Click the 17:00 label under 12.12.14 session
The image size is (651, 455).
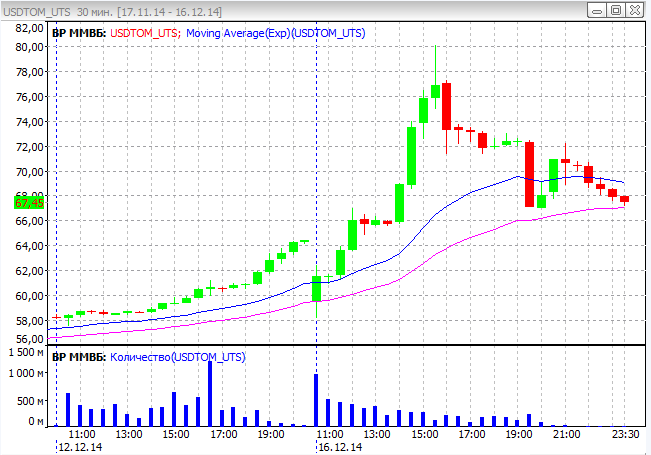[223, 435]
